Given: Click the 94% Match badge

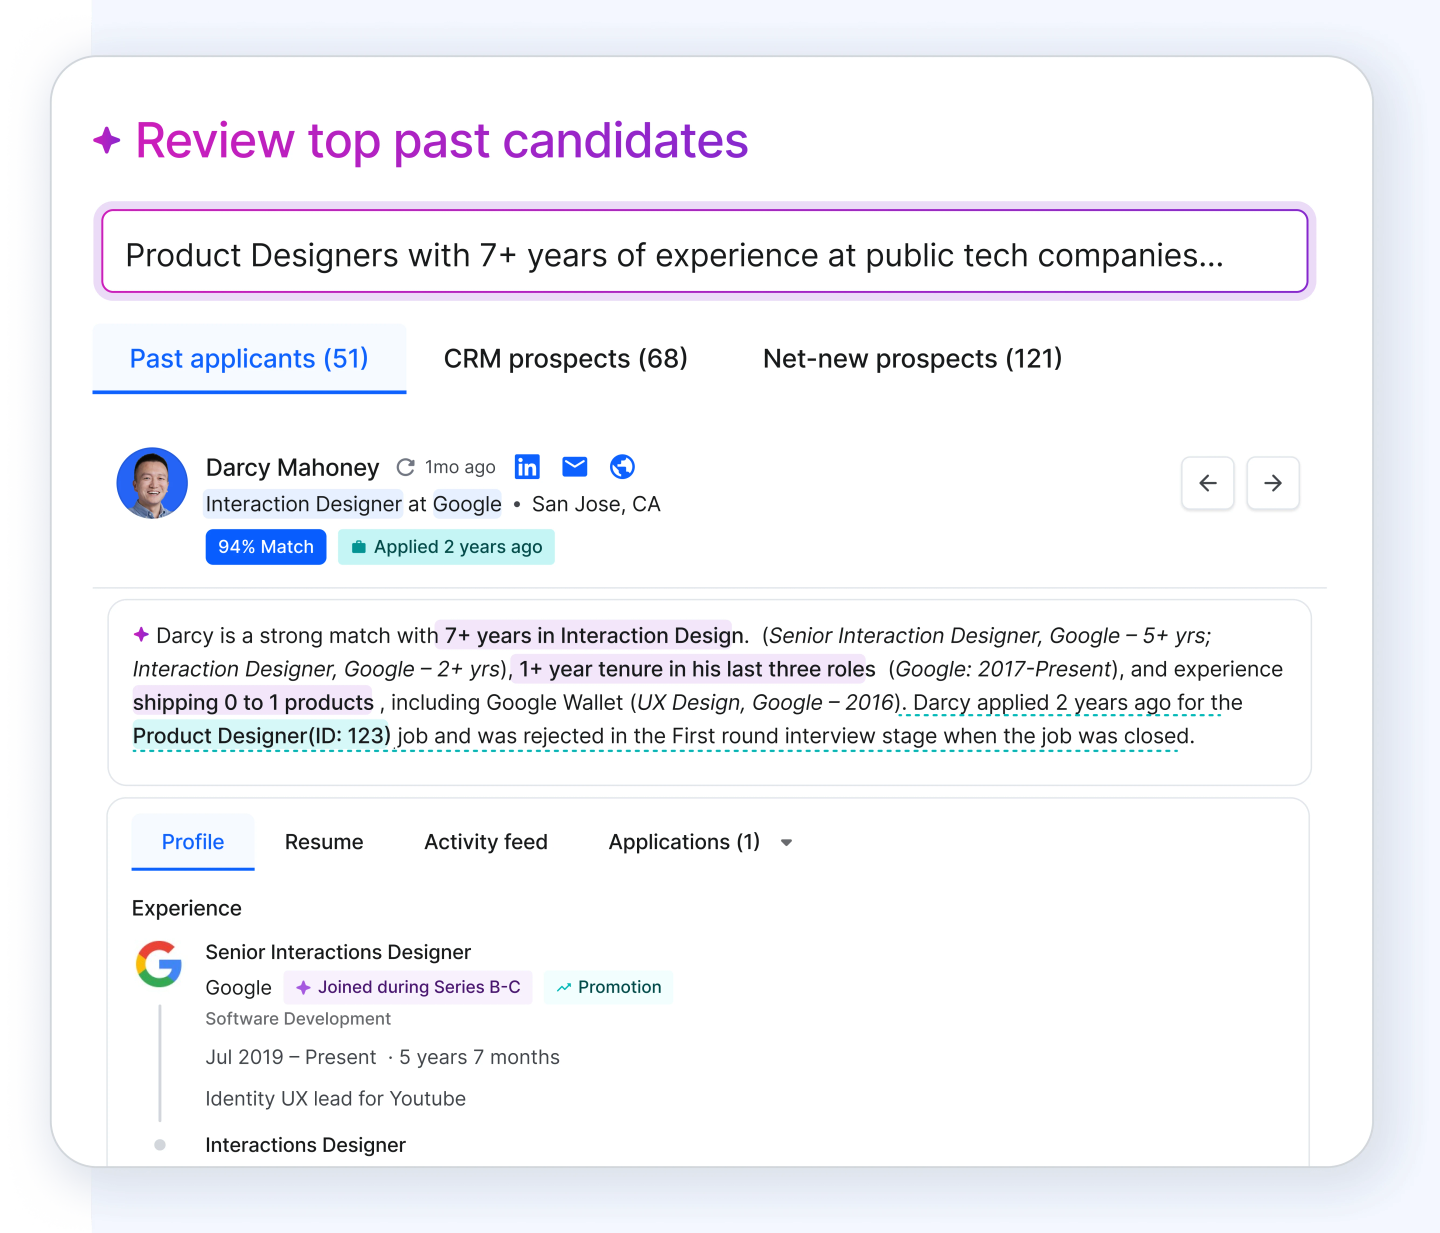Looking at the screenshot, I should click(x=266, y=547).
